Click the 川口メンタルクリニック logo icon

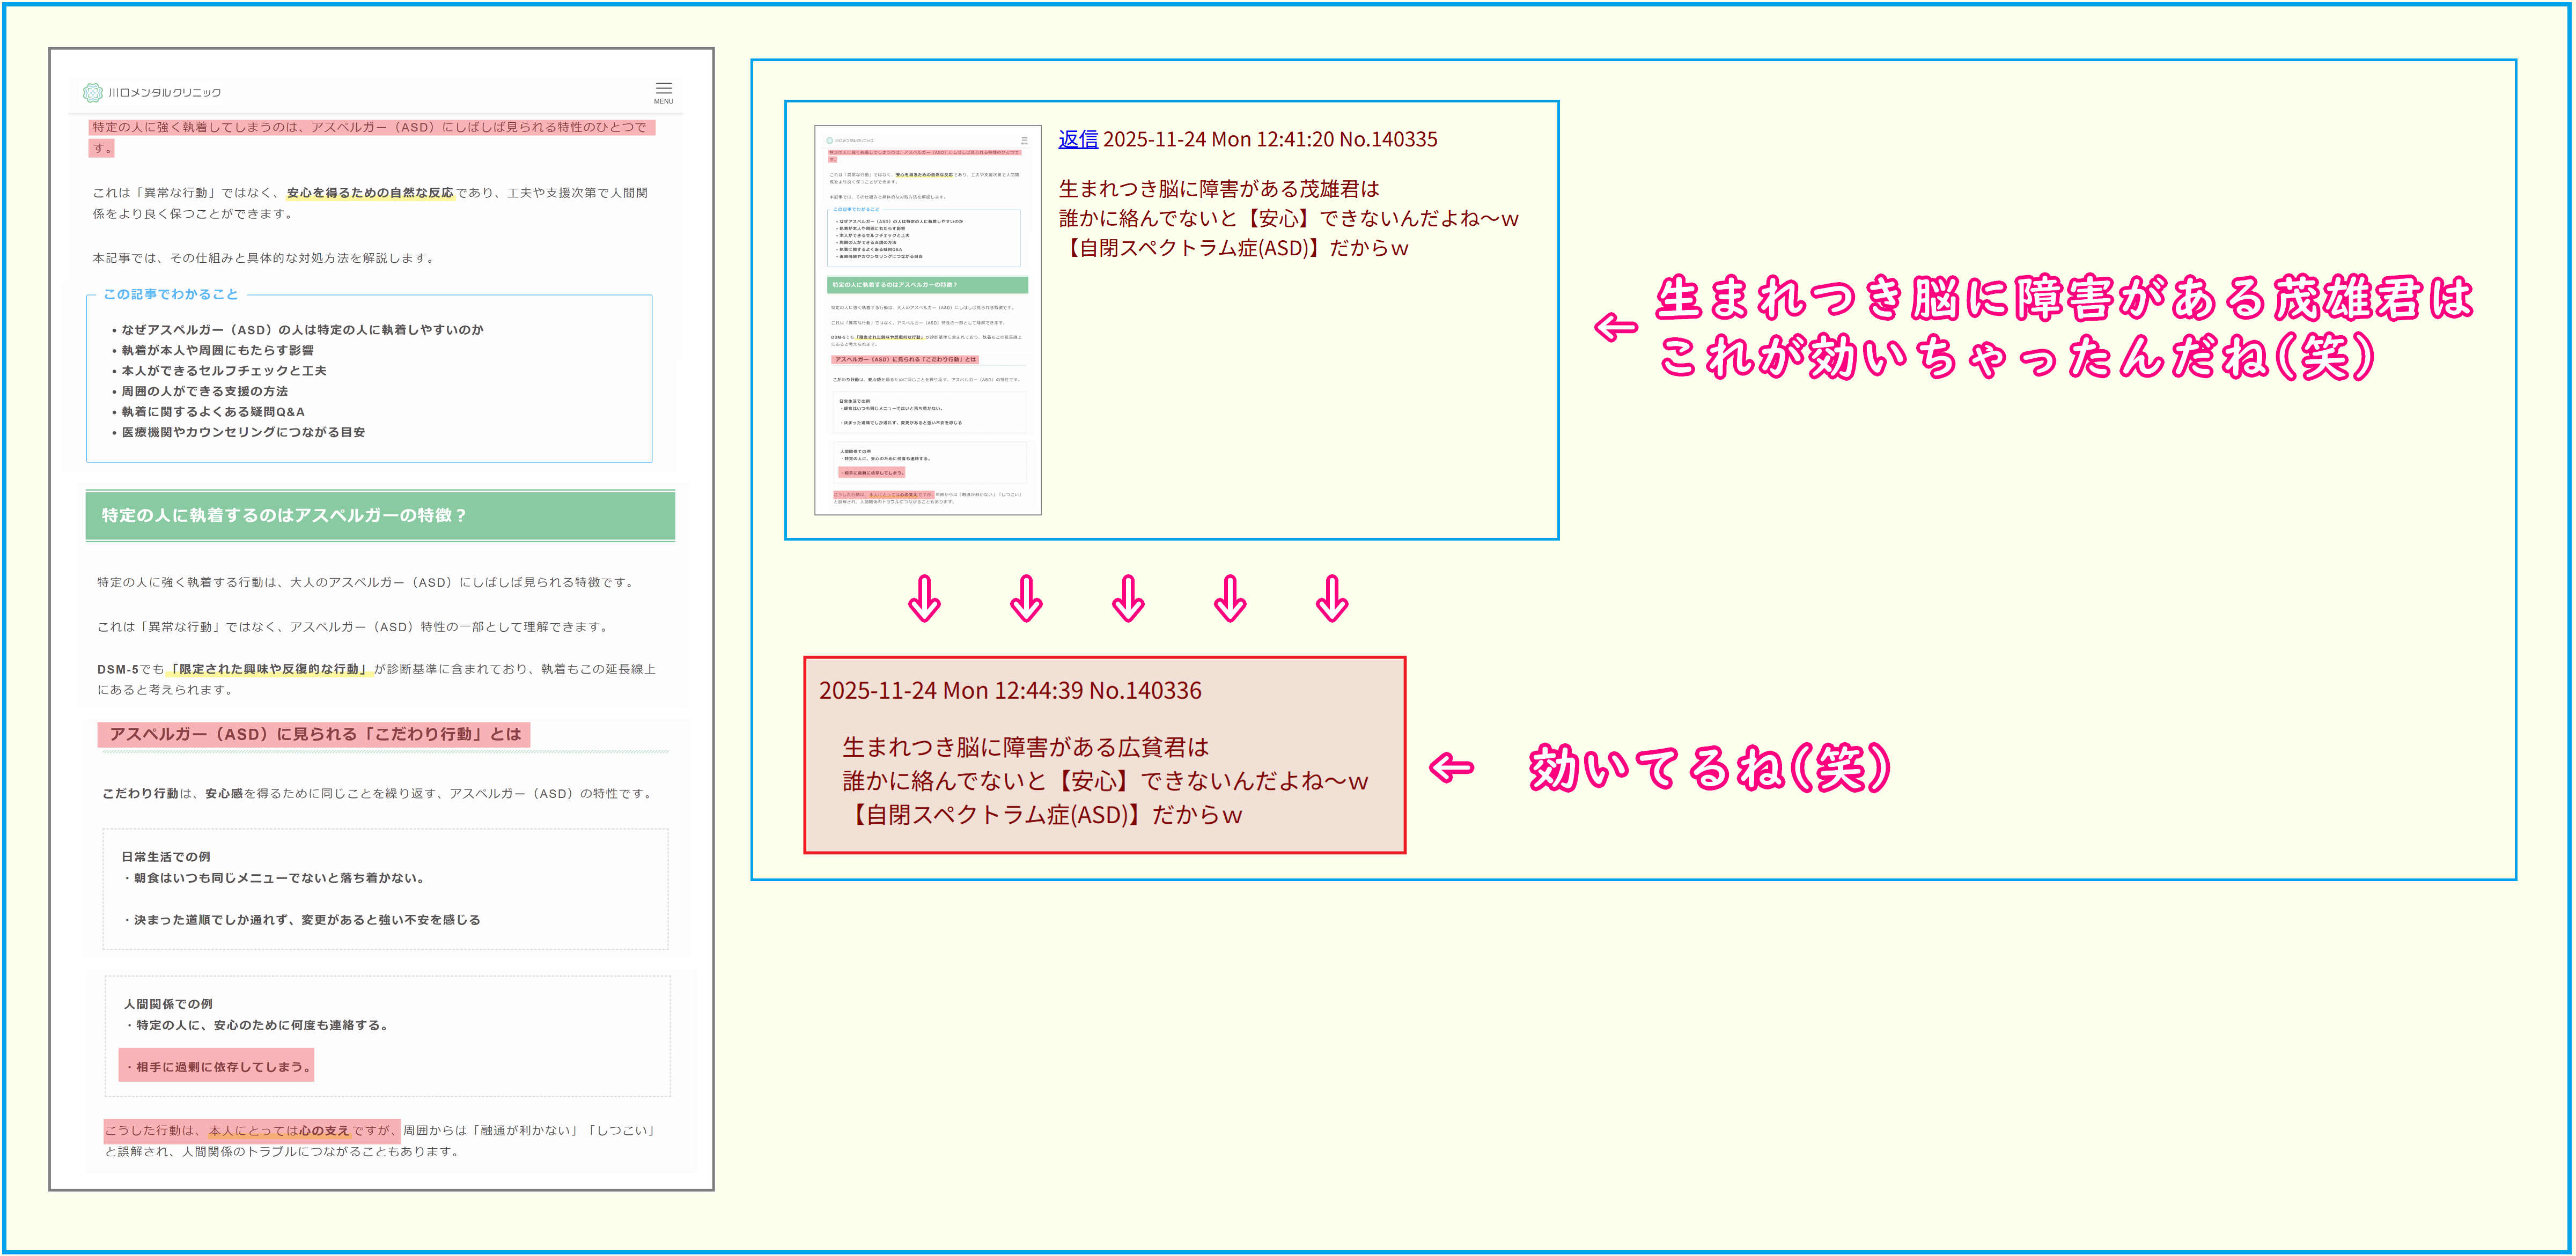pos(93,92)
